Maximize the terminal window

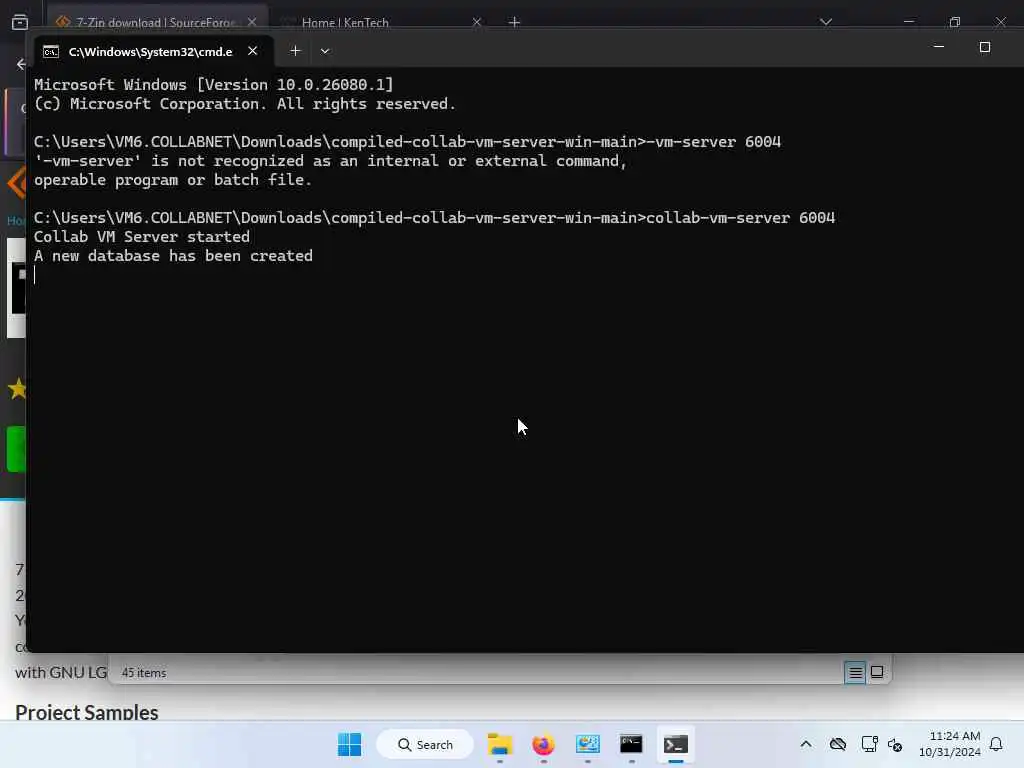click(x=985, y=47)
